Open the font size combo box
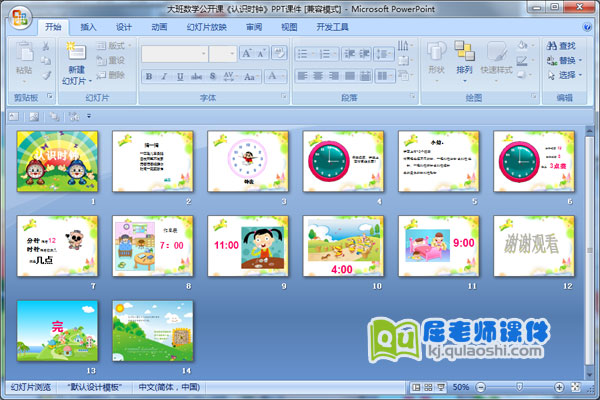 click(x=223, y=54)
